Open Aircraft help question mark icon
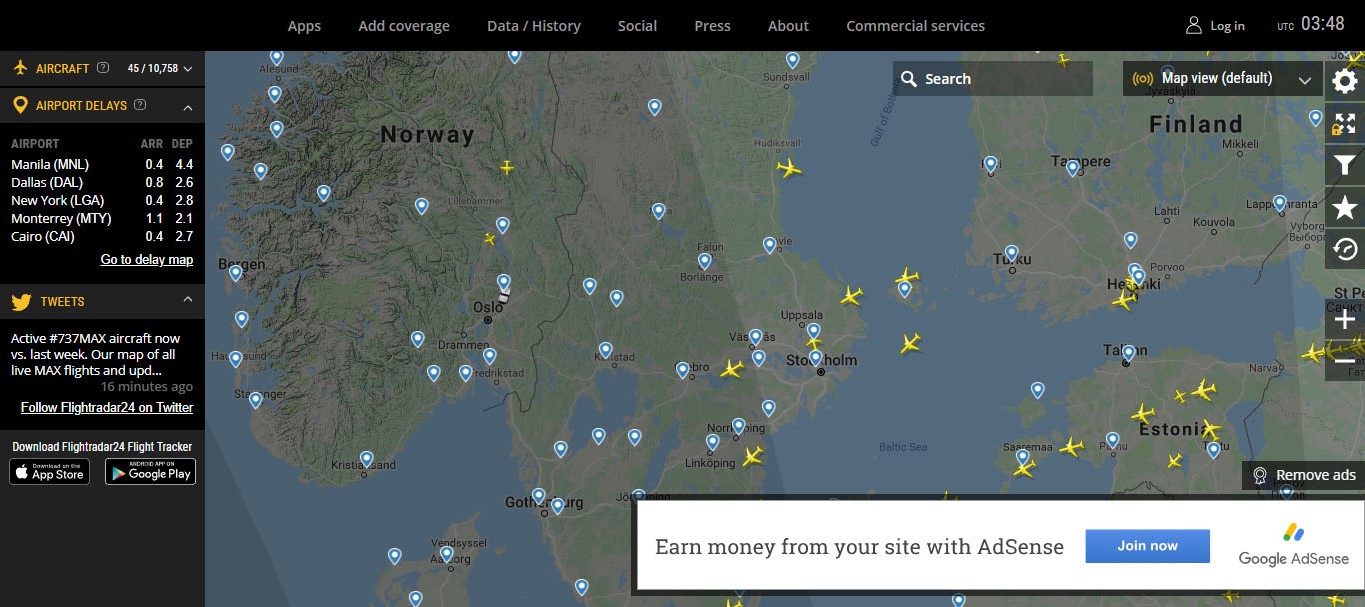This screenshot has width=1365, height=607. tap(101, 68)
